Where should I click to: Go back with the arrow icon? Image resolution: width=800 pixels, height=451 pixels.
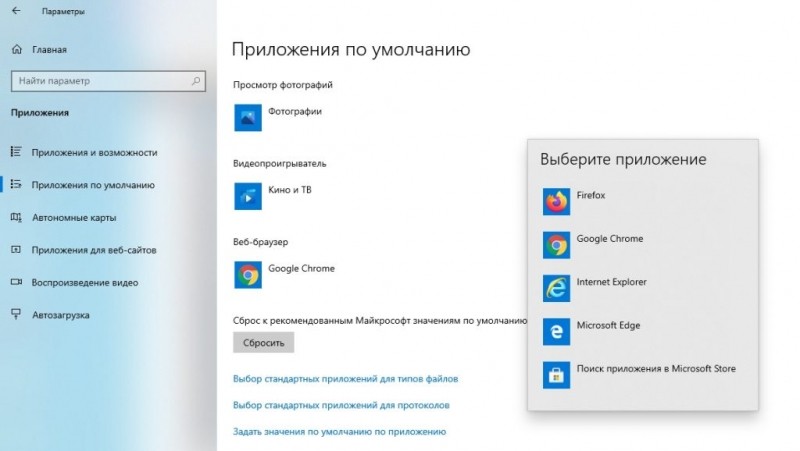point(16,11)
